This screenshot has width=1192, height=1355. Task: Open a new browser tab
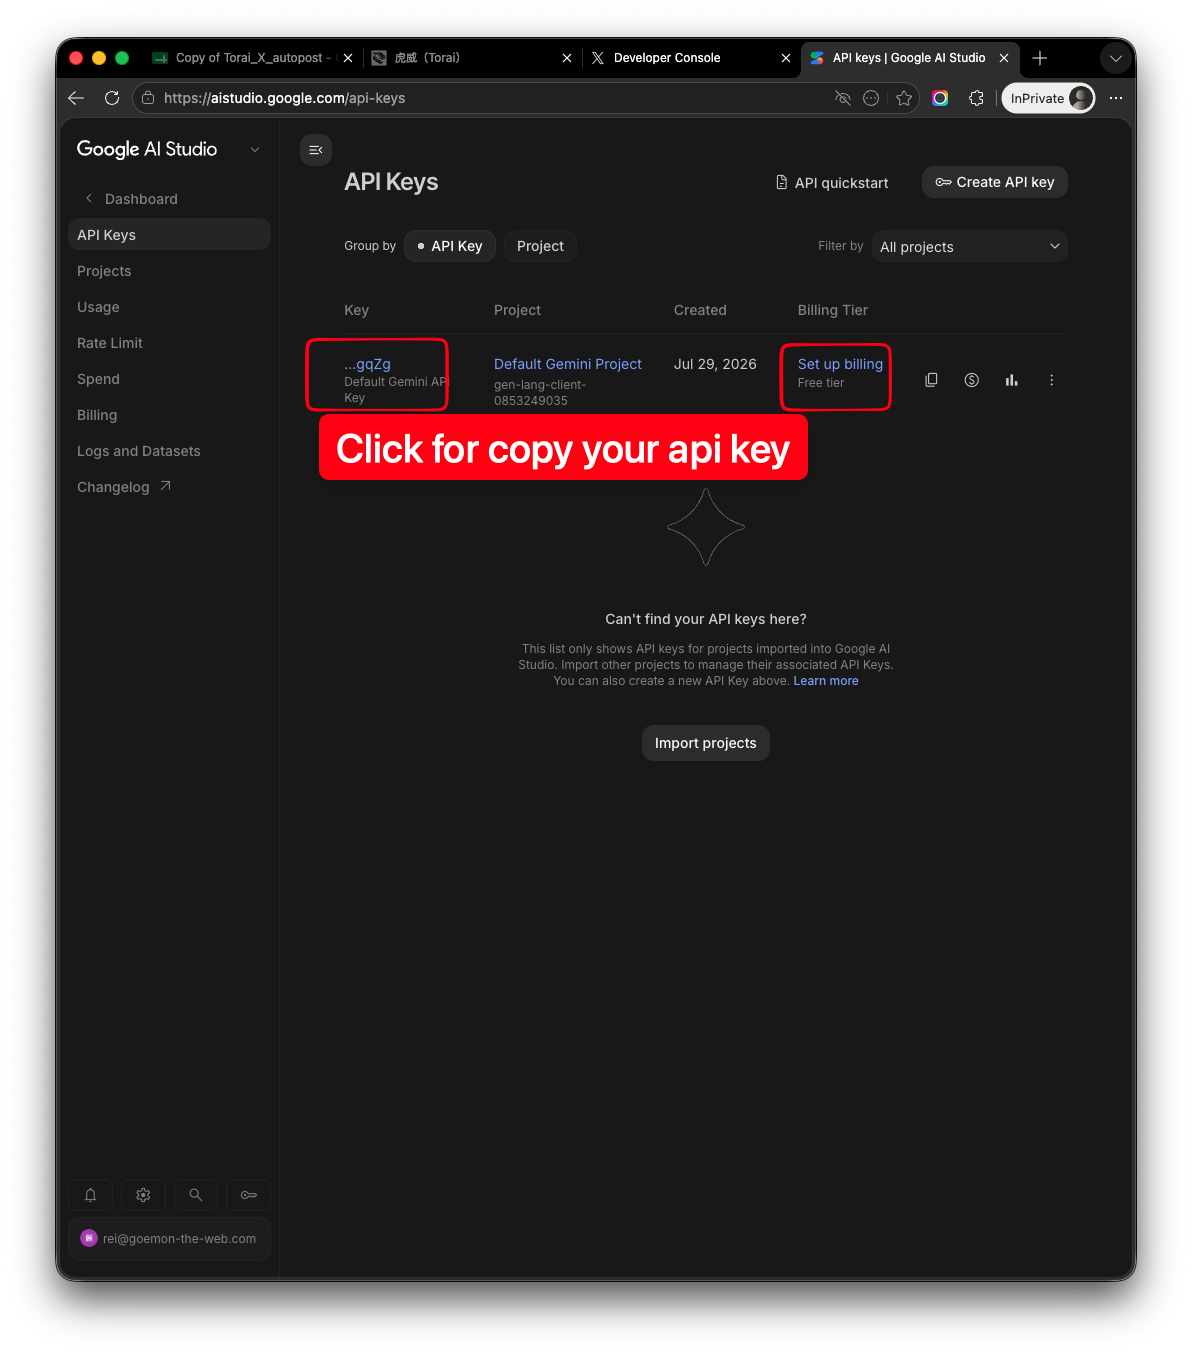pos(1040,58)
